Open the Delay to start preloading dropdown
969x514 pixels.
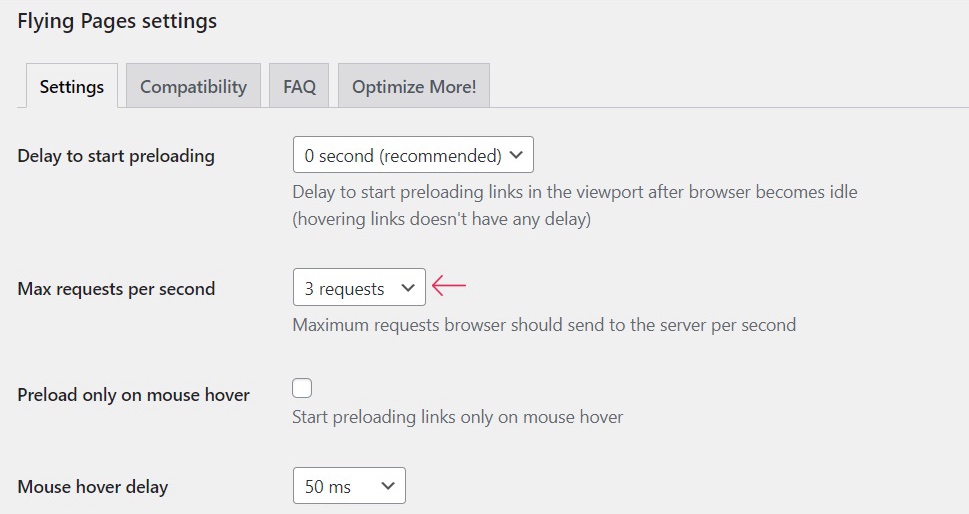pos(413,154)
